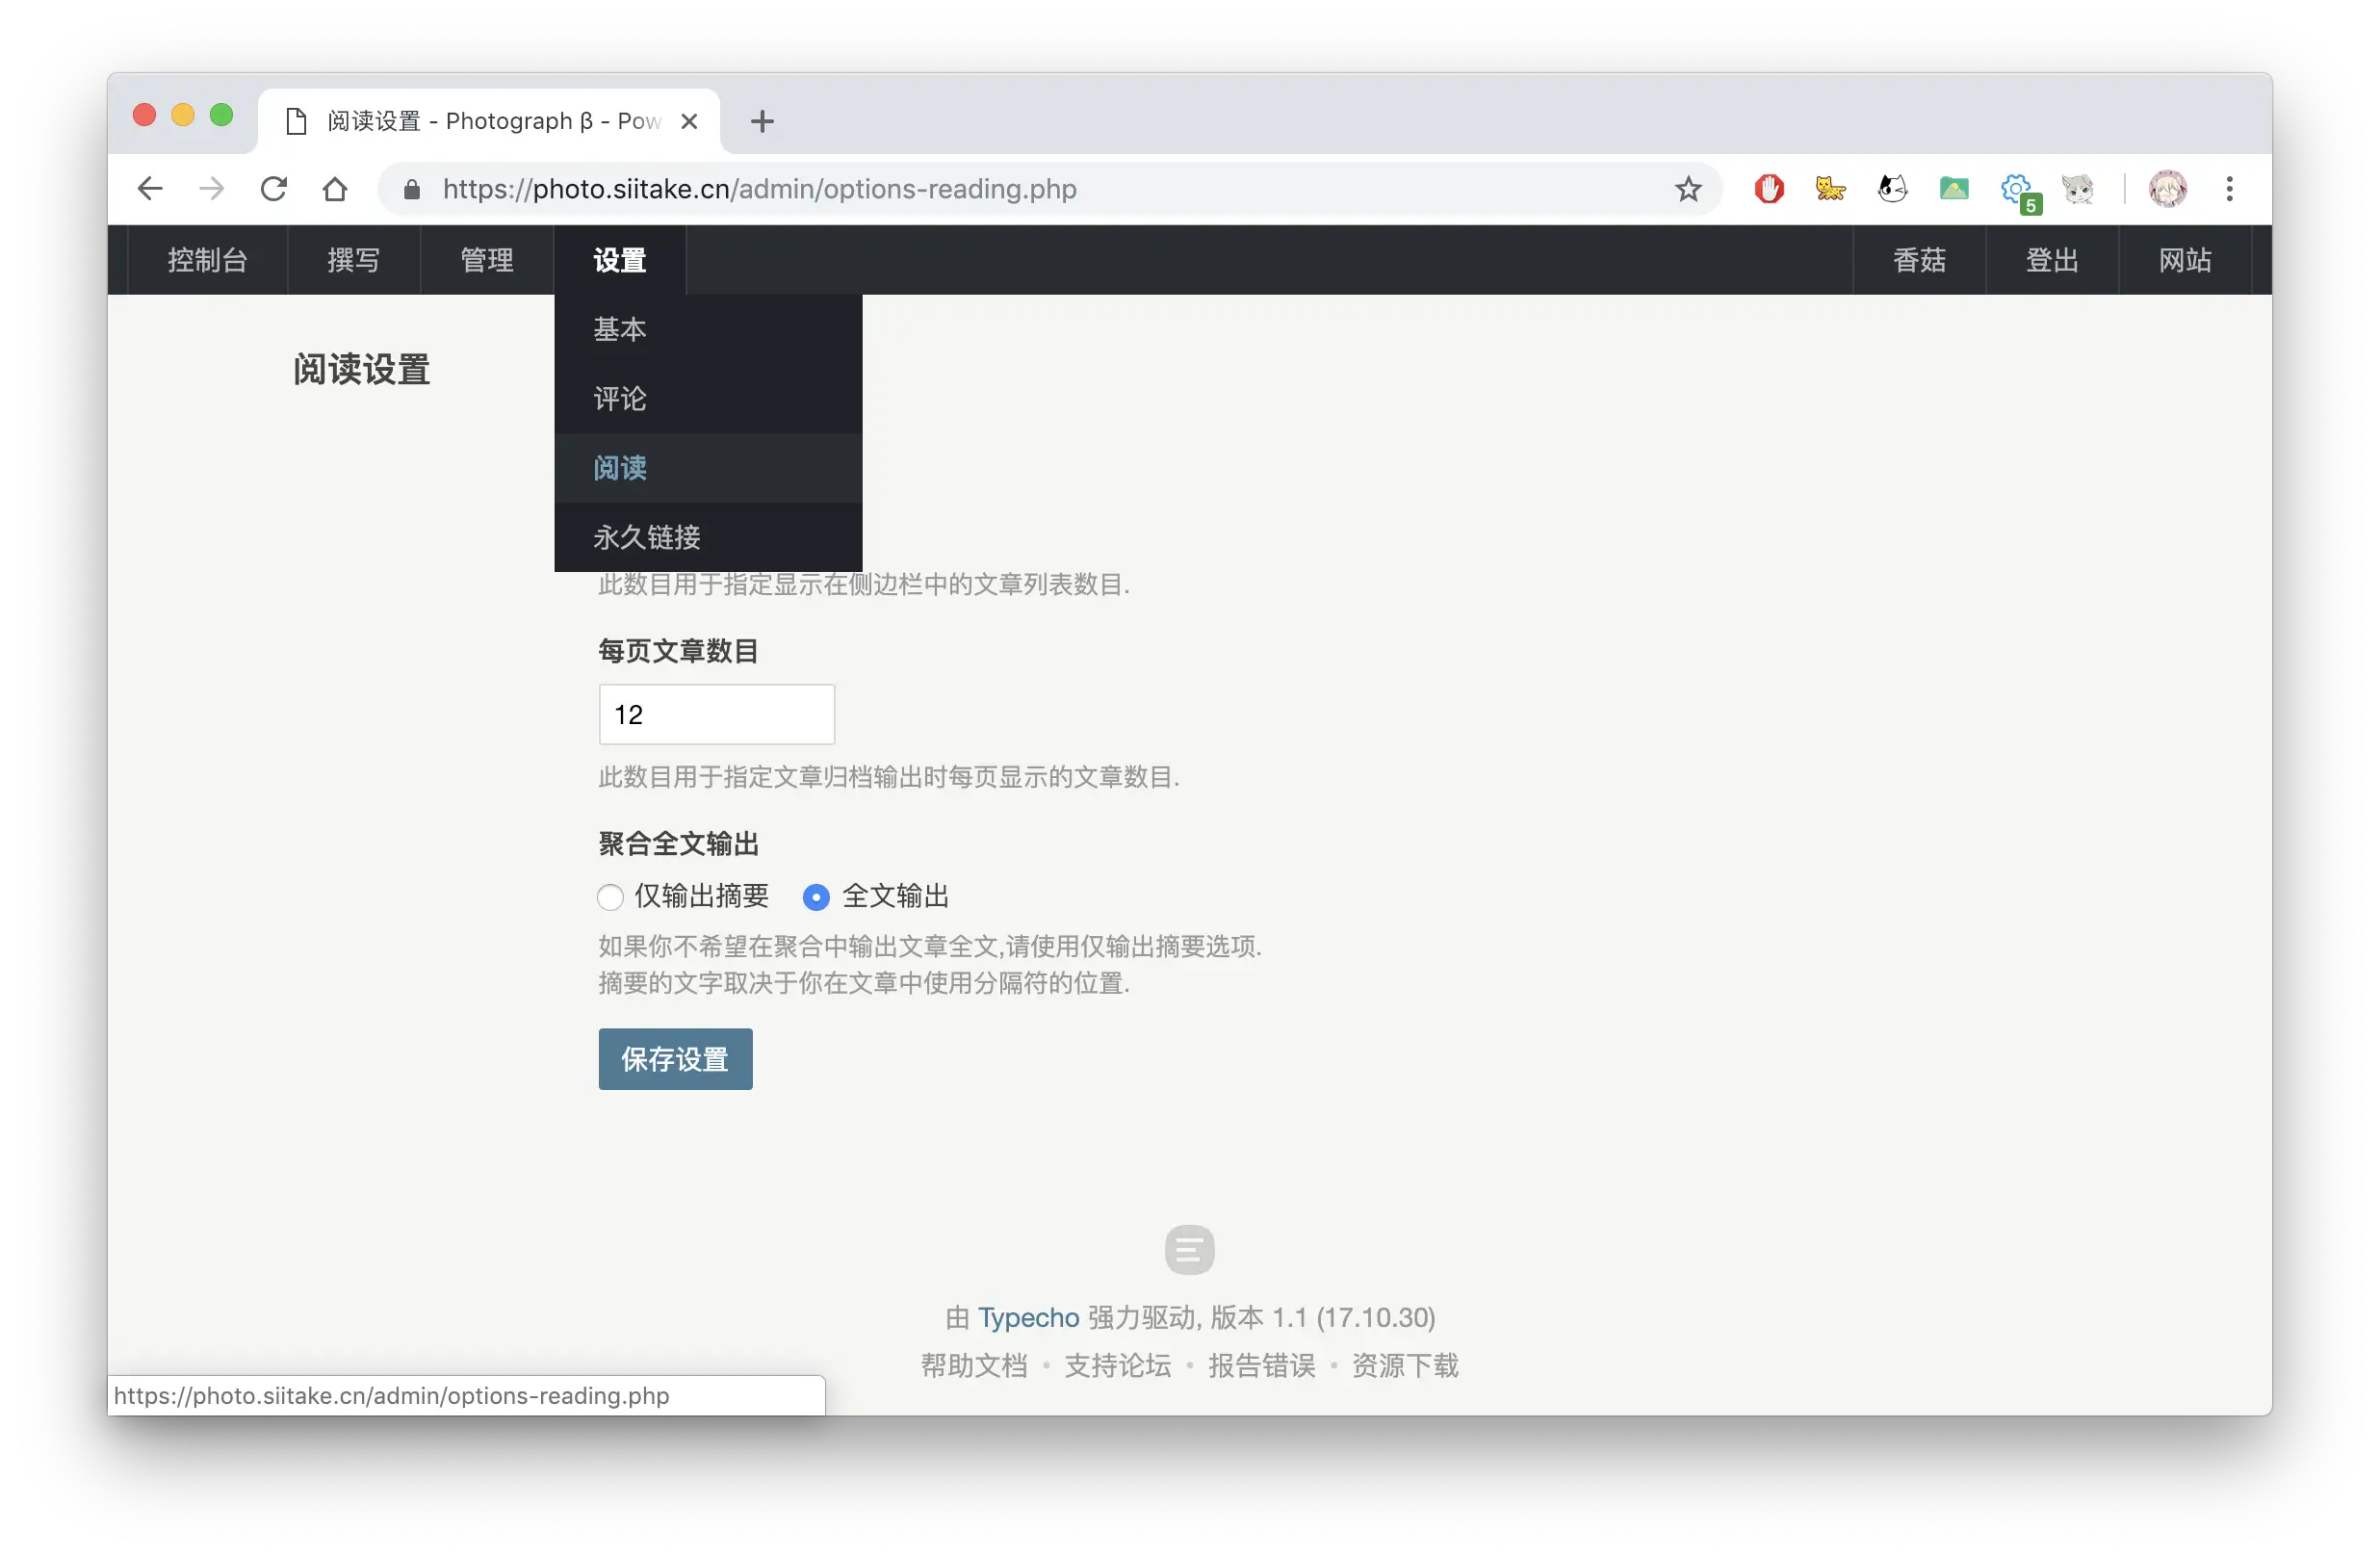Expand the 撰写 navigation menu
The width and height of the screenshot is (2380, 1558).
[353, 260]
